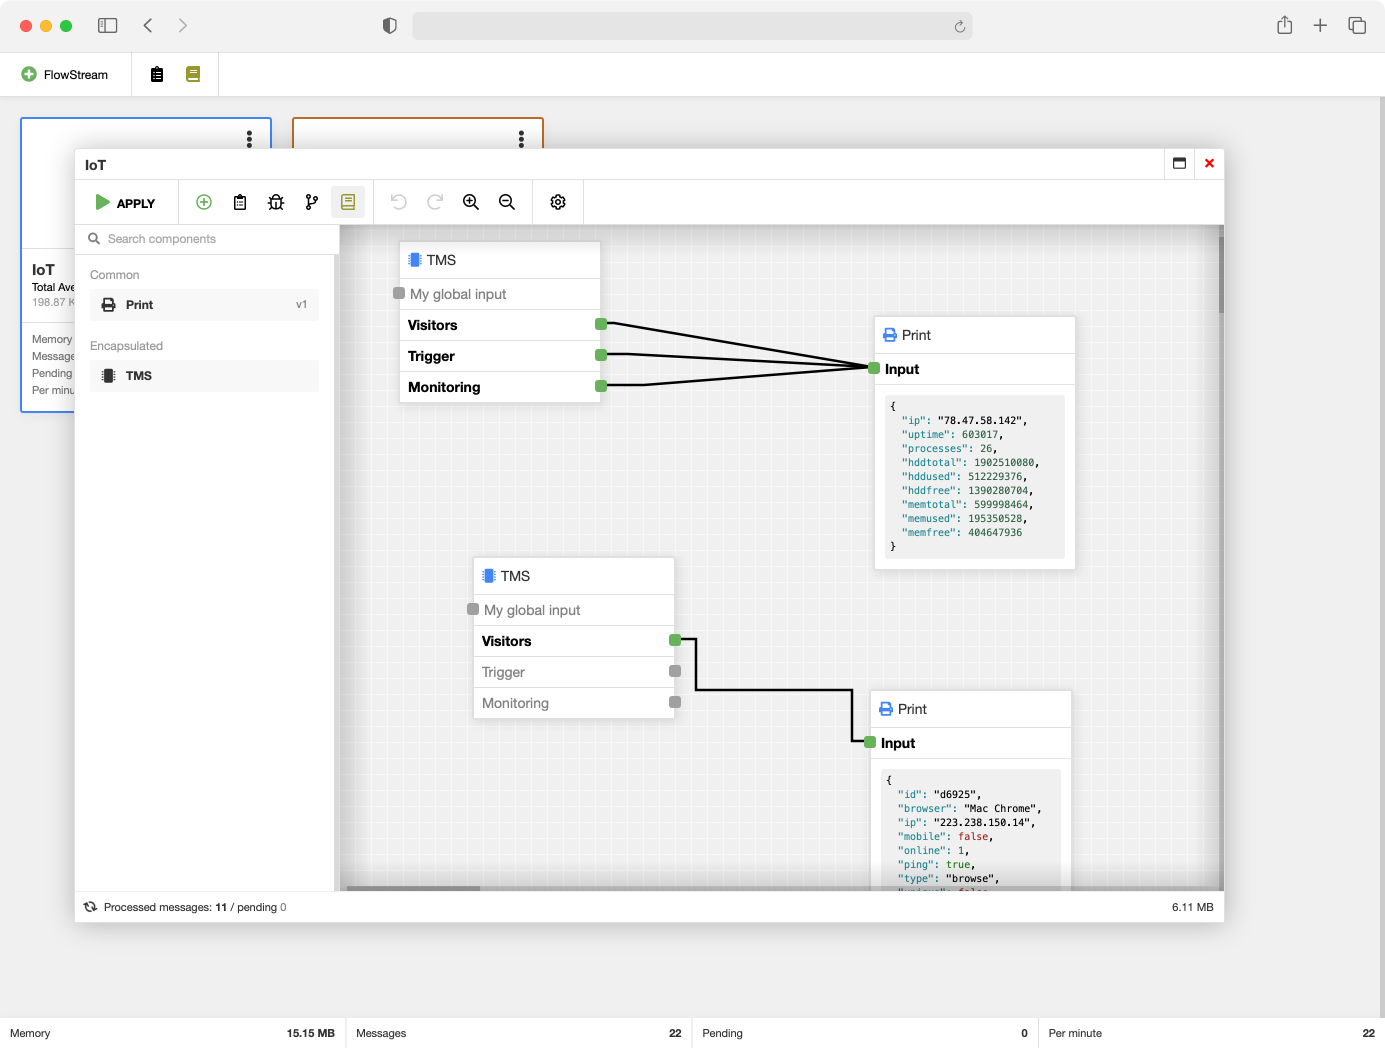1385x1048 pixels.
Task: Close the IoT window with the red X
Action: pyautogui.click(x=1209, y=164)
